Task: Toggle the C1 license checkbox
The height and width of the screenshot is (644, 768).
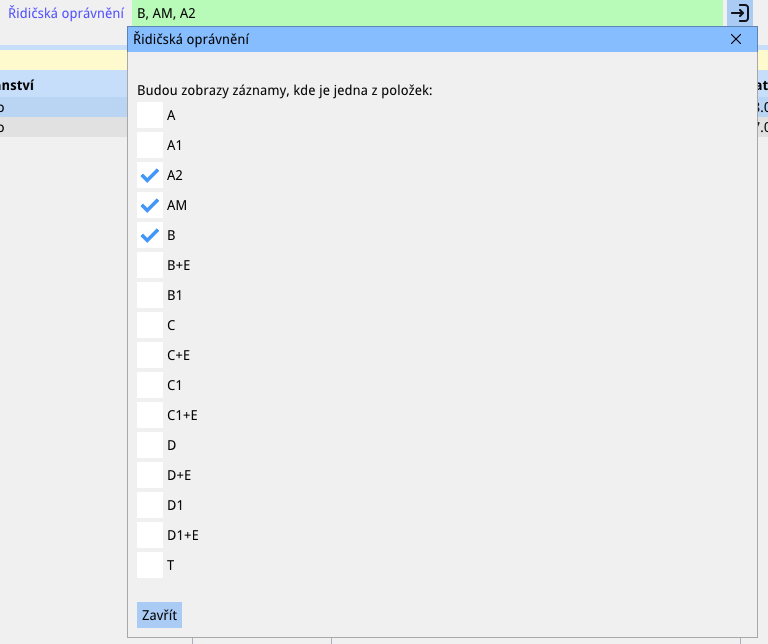Action: 150,385
